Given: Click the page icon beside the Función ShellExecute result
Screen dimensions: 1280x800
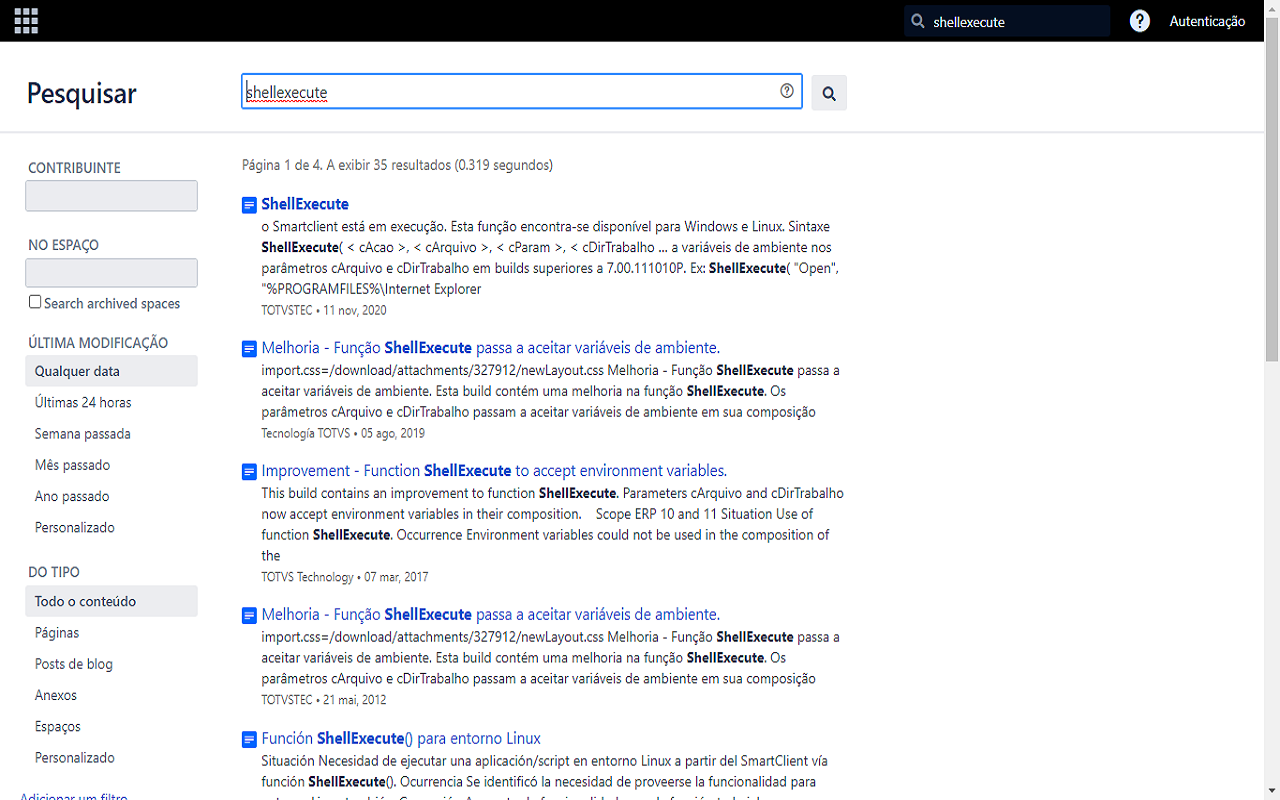Looking at the screenshot, I should pos(248,738).
